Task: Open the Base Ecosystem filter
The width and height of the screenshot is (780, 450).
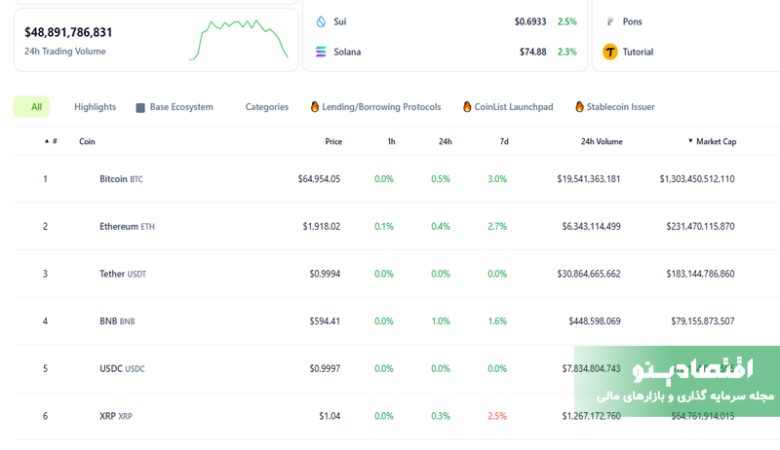Action: [x=175, y=107]
